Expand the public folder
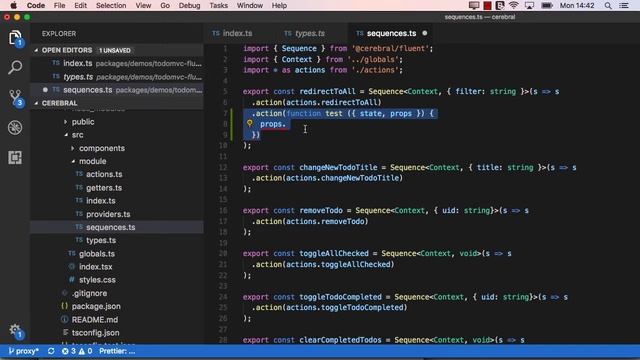Image resolution: width=640 pixels, height=360 pixels. 83,122
